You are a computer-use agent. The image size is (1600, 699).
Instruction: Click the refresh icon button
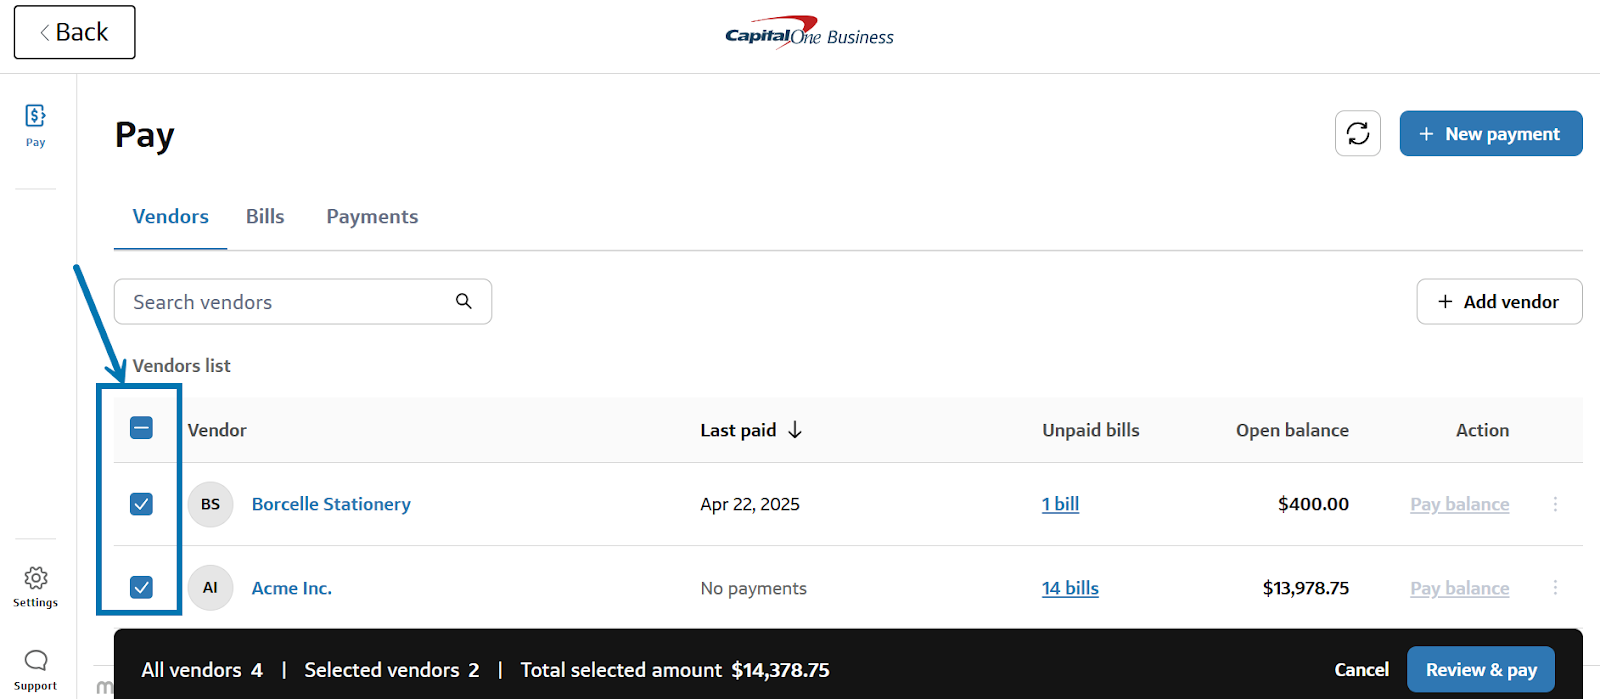(1357, 134)
